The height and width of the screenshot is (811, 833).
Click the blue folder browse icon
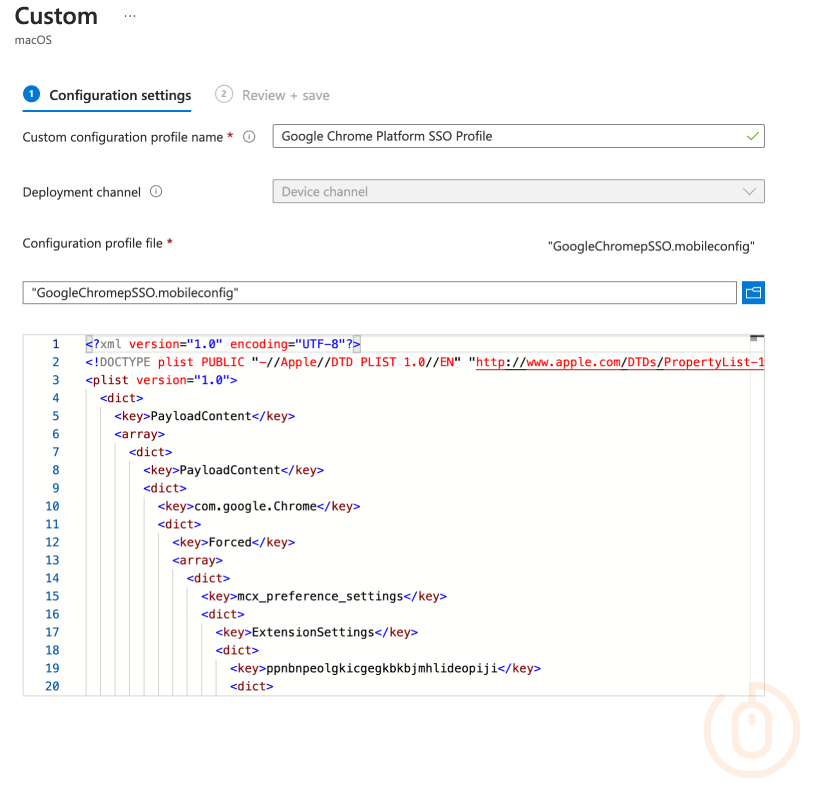coord(753,292)
